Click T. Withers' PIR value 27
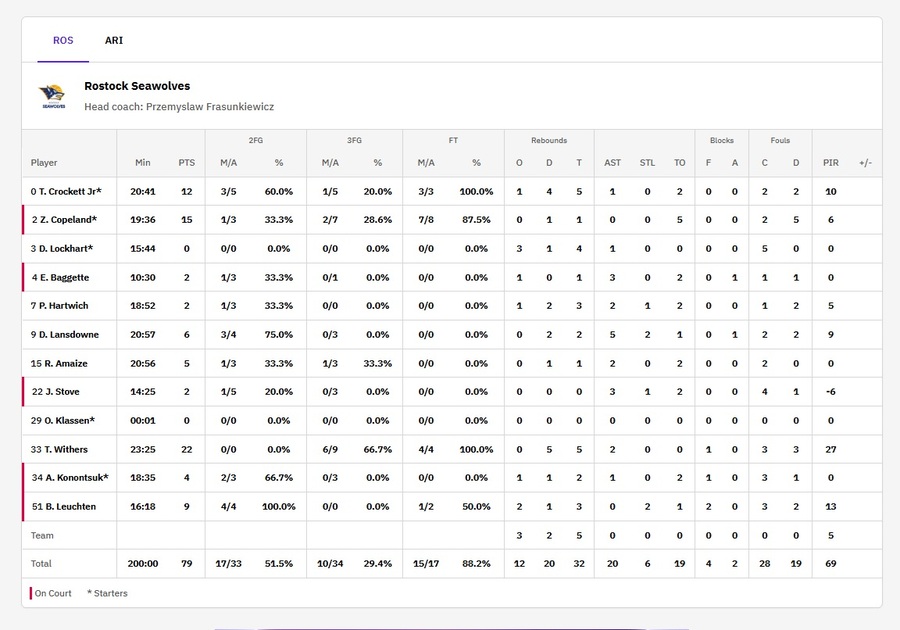 (x=831, y=449)
